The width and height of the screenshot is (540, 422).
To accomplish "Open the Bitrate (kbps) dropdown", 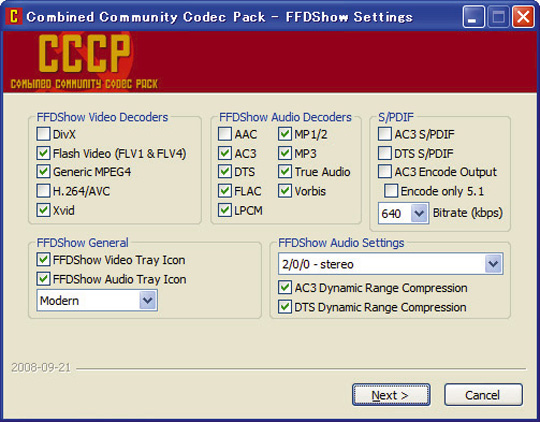I will tap(419, 213).
